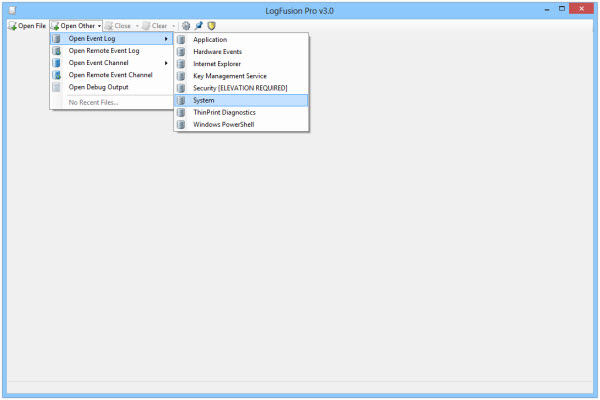Click the Open Remote Event Channel icon
600x400 pixels.
(x=56, y=75)
